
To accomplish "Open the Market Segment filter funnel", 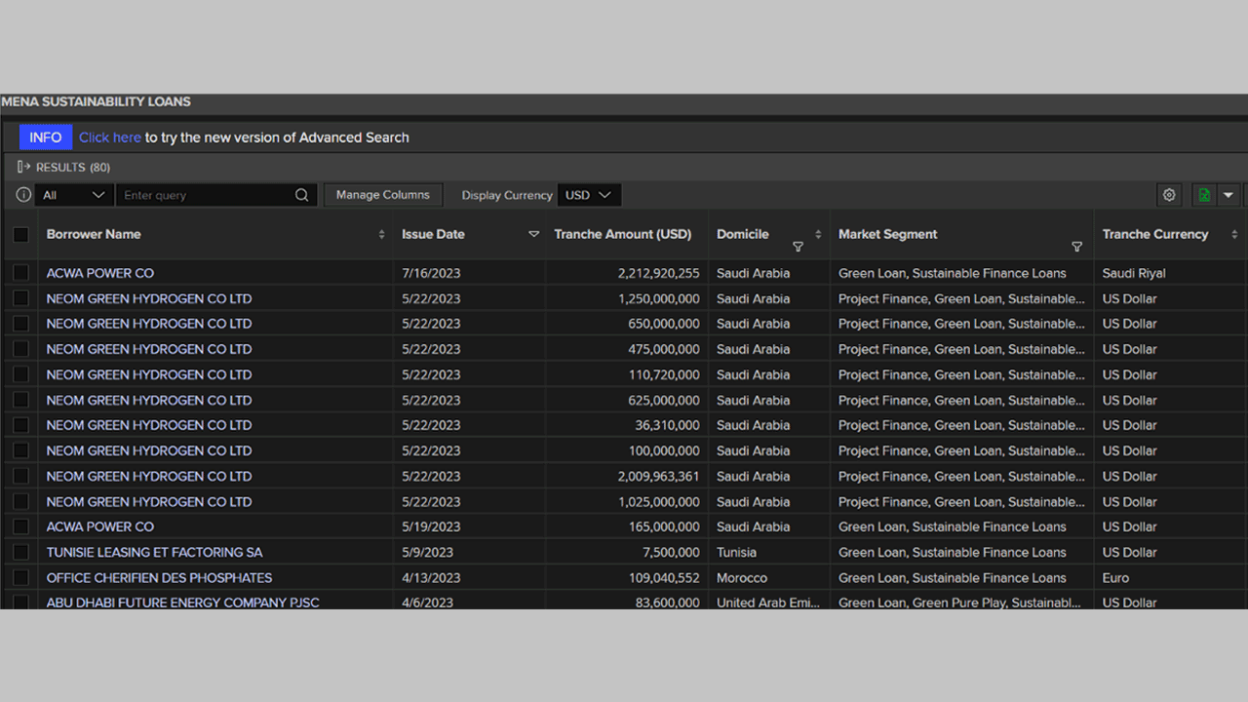I will click(1077, 246).
